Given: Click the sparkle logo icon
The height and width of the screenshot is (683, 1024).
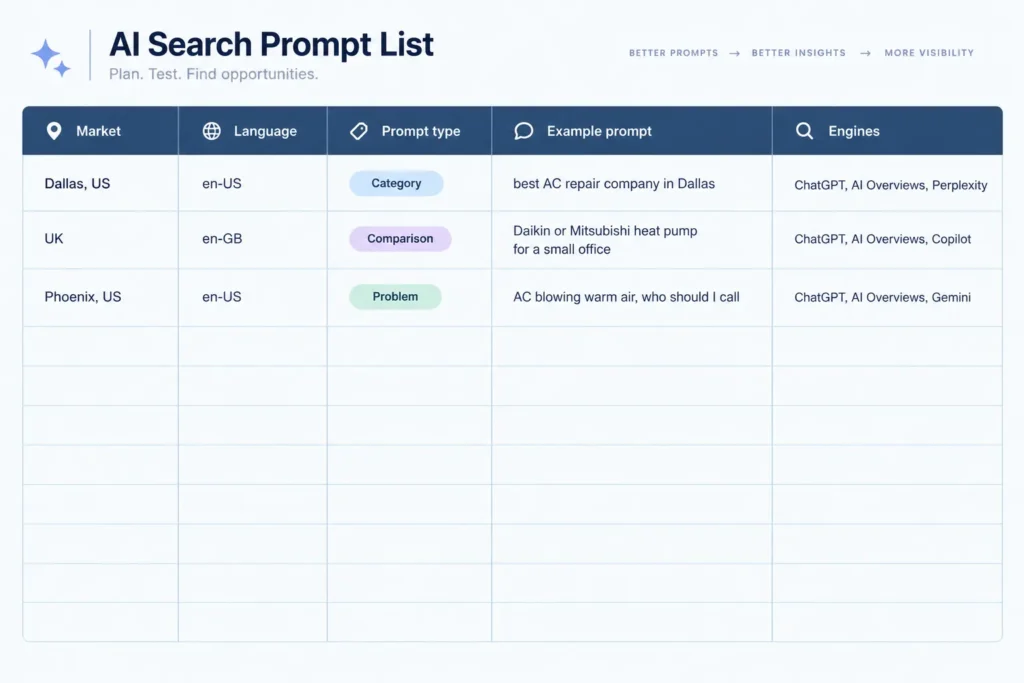Looking at the screenshot, I should click(50, 58).
